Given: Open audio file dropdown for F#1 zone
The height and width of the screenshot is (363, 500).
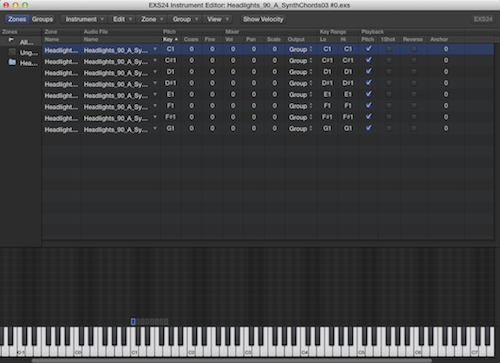Looking at the screenshot, I should pyautogui.click(x=155, y=117).
